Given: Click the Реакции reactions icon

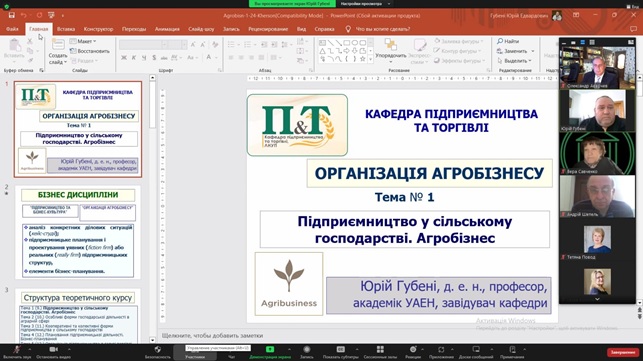Looking at the screenshot, I should pos(413,352).
